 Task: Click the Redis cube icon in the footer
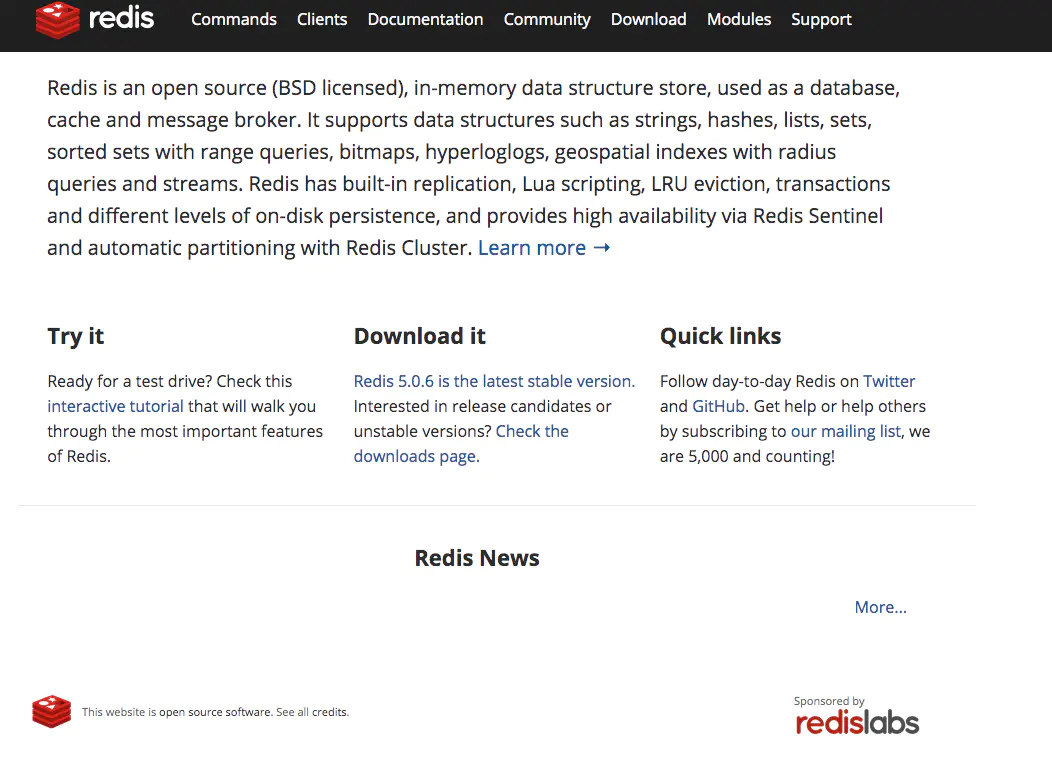[52, 711]
